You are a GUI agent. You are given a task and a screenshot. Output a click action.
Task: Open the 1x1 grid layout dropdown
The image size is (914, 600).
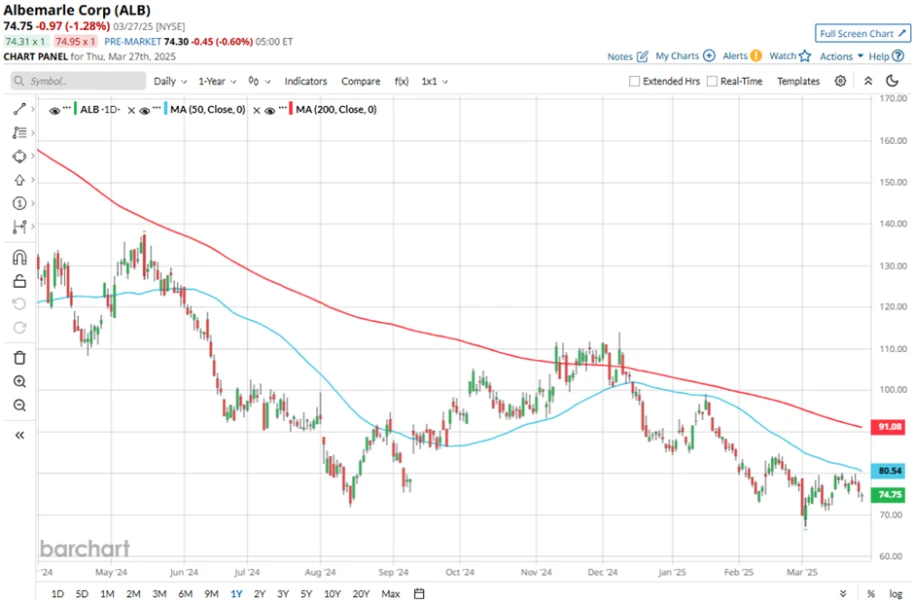pyautogui.click(x=434, y=81)
